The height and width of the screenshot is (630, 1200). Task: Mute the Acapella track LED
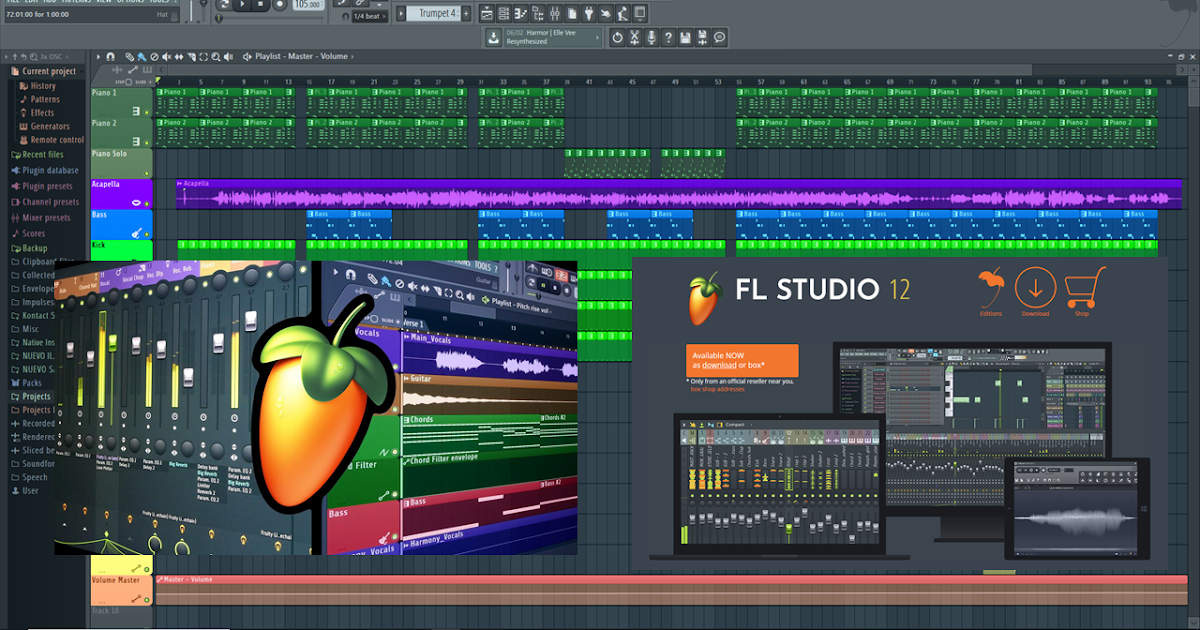(x=147, y=204)
